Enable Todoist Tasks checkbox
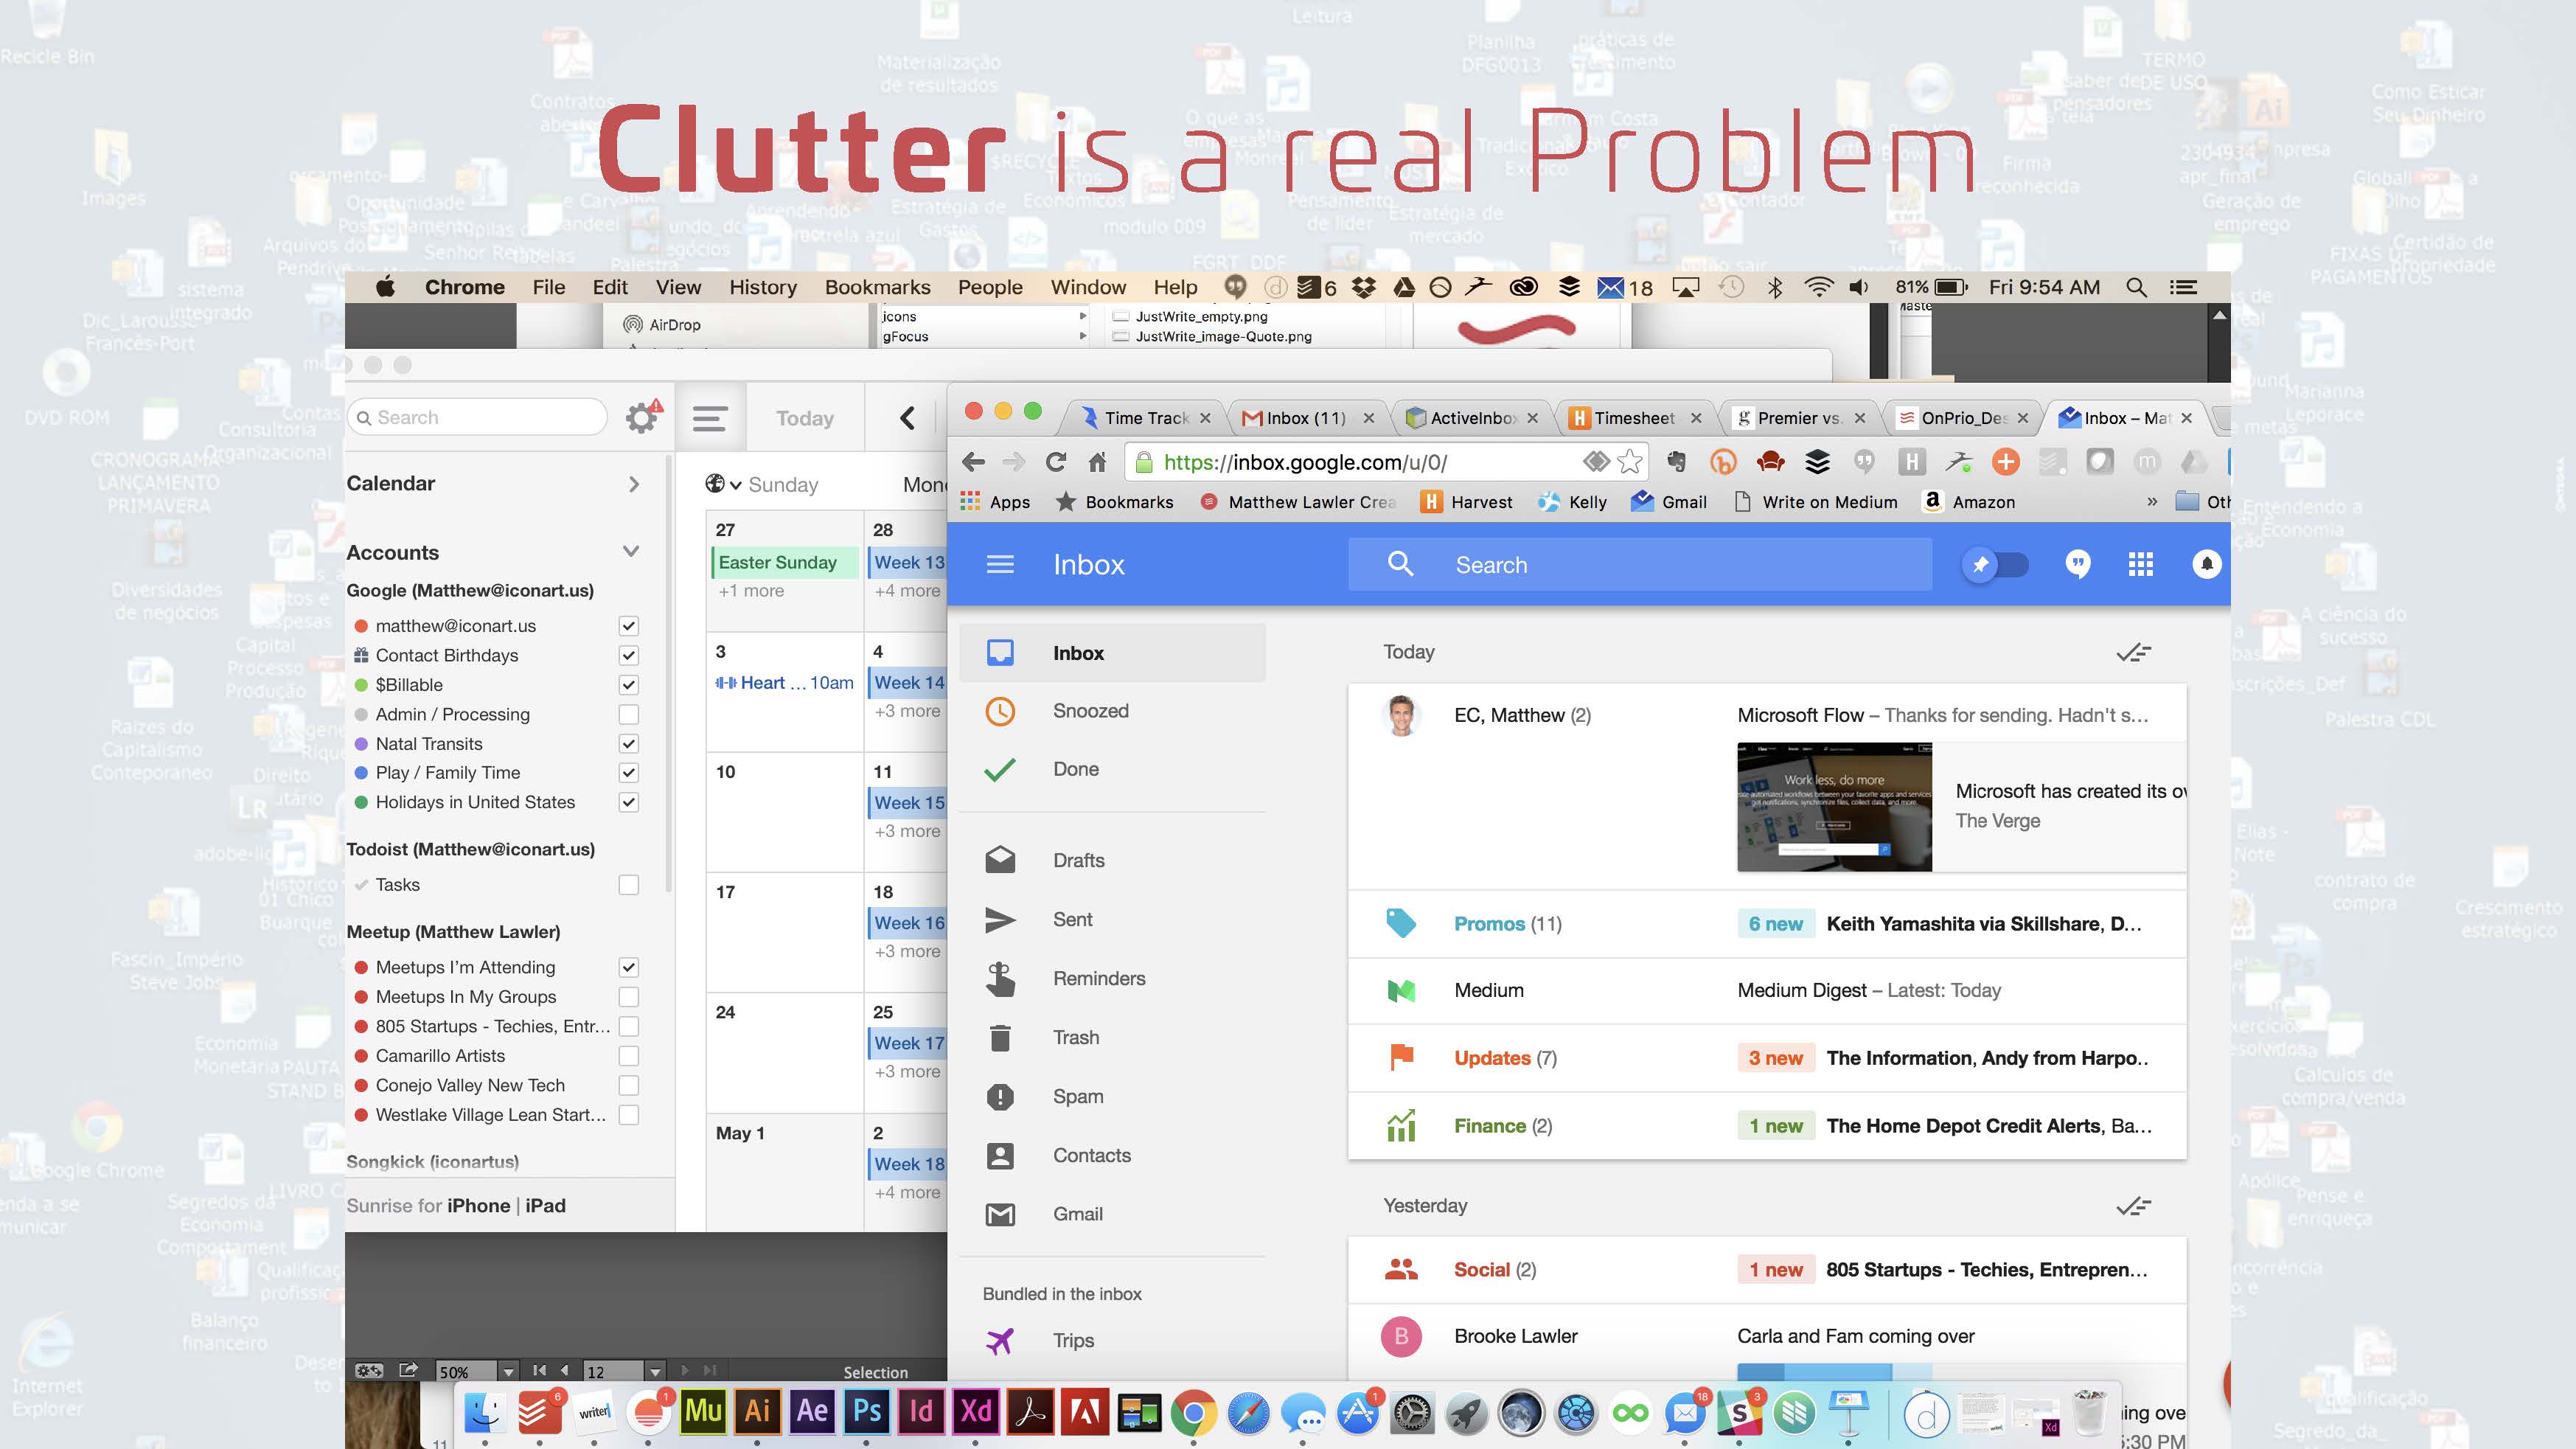The width and height of the screenshot is (2576, 1449). (x=628, y=885)
